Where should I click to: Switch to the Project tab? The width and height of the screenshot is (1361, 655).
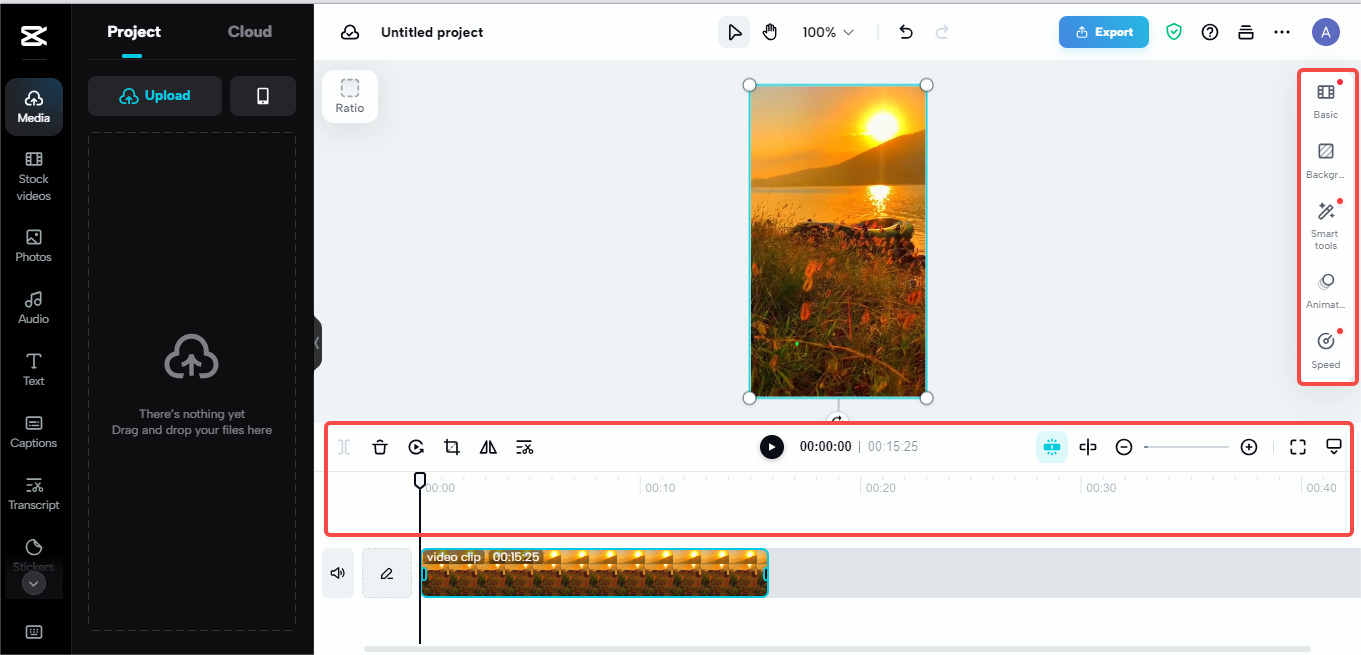134,32
